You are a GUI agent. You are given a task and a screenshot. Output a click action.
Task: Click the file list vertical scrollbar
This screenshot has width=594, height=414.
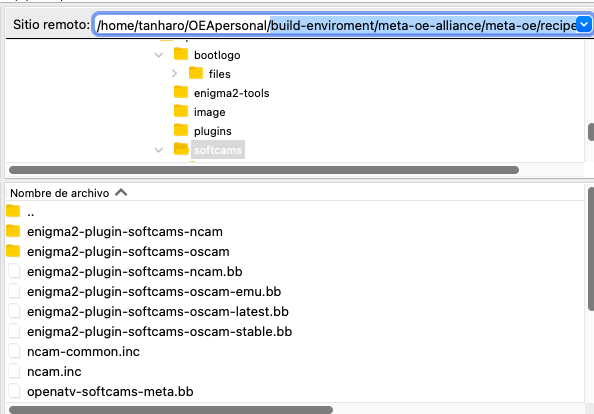[591, 249]
